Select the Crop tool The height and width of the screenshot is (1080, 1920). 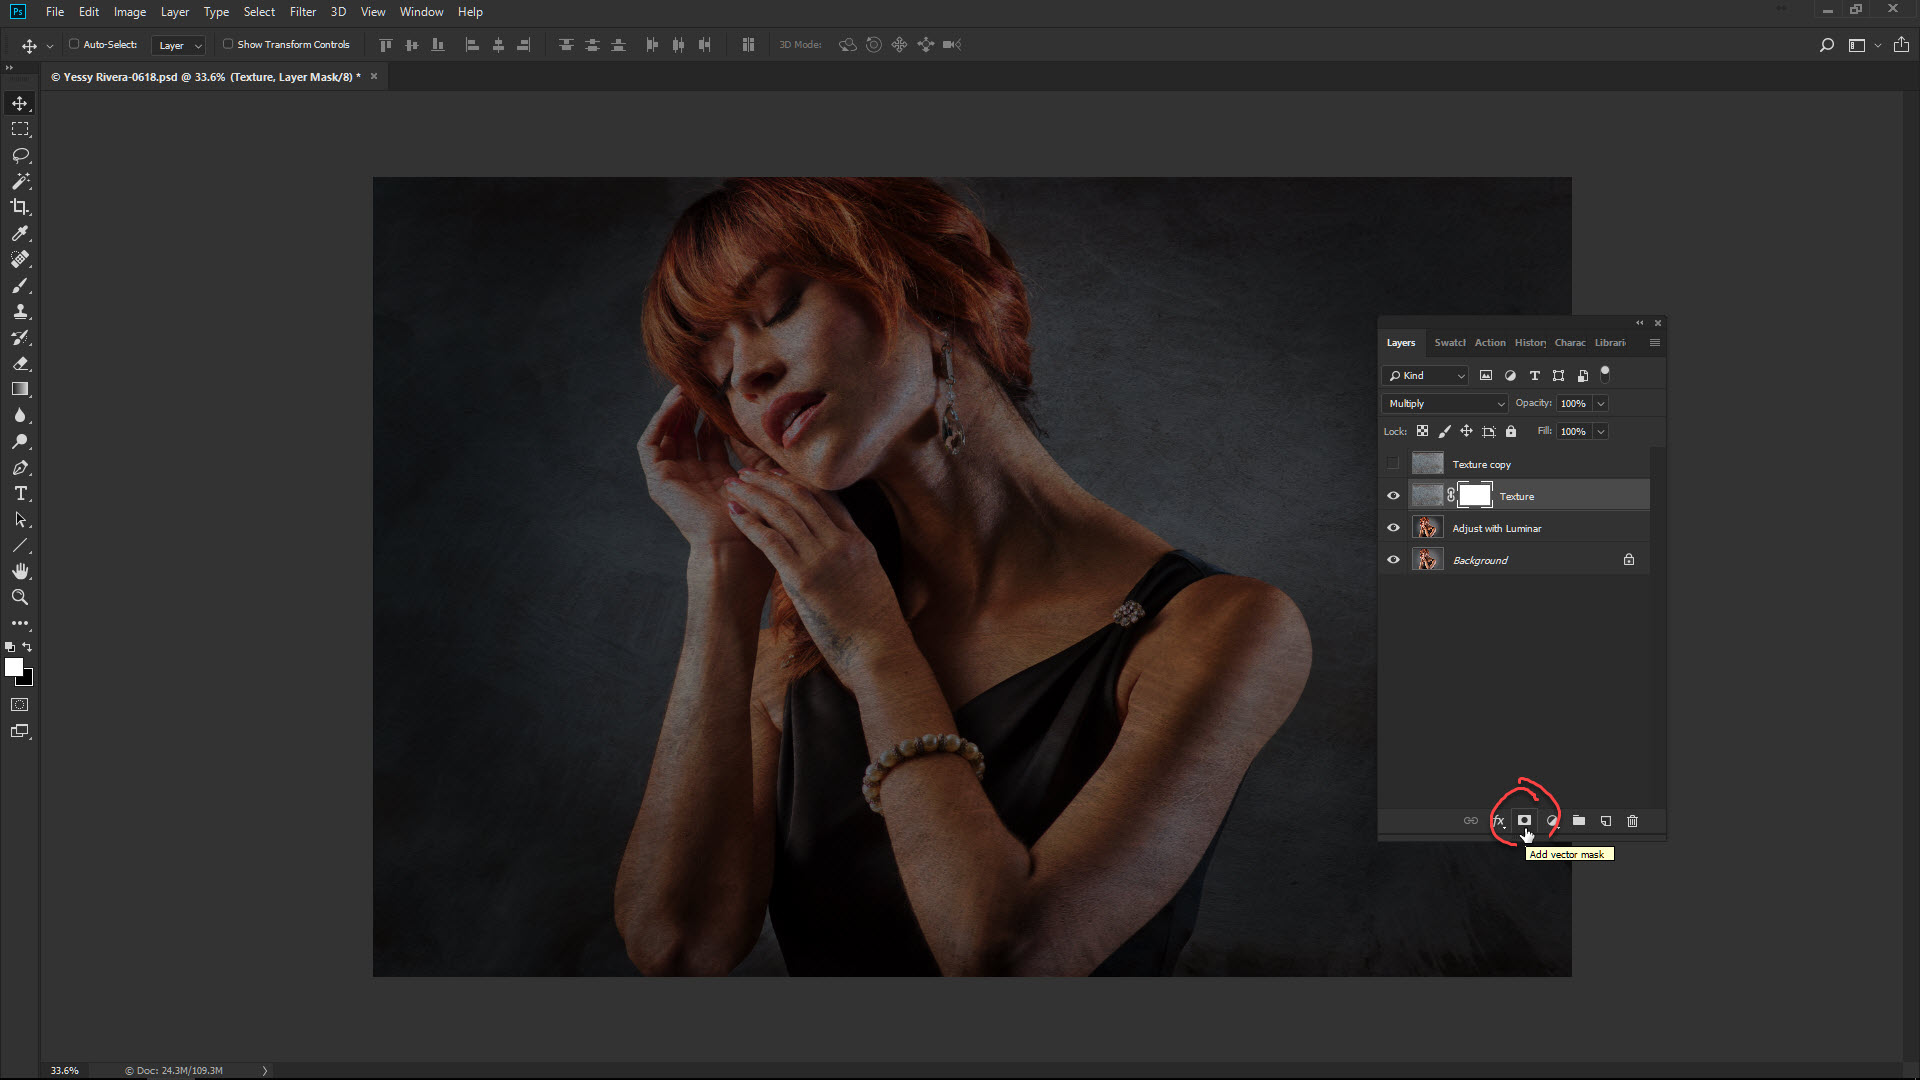(x=20, y=207)
